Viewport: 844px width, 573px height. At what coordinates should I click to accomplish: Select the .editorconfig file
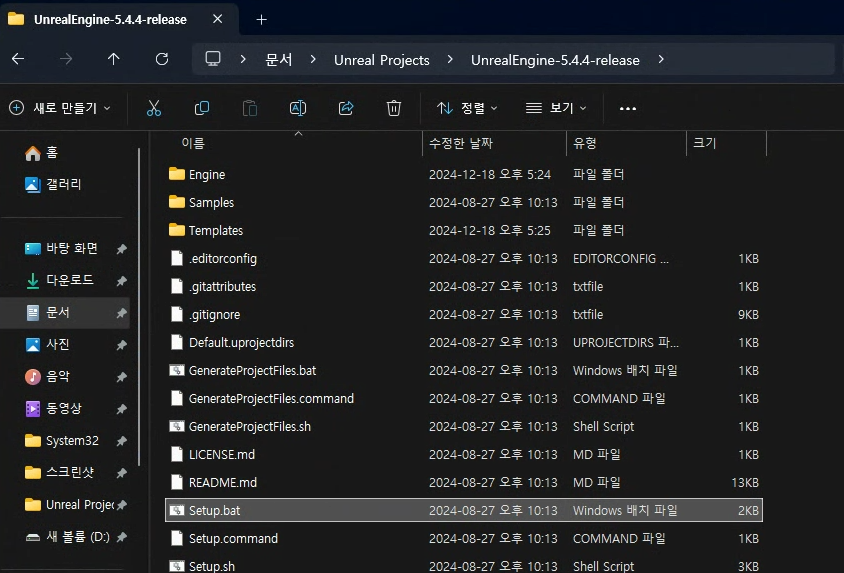(463, 258)
